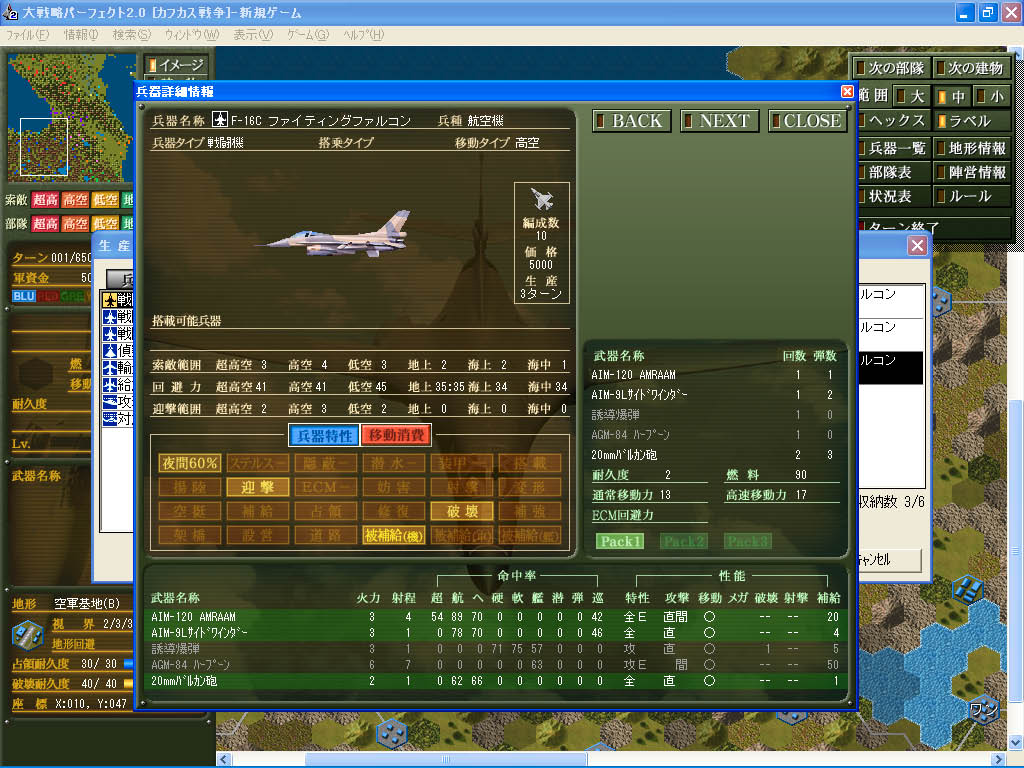Open the ルール button
Viewport: 1024px width, 768px height.
coord(972,196)
